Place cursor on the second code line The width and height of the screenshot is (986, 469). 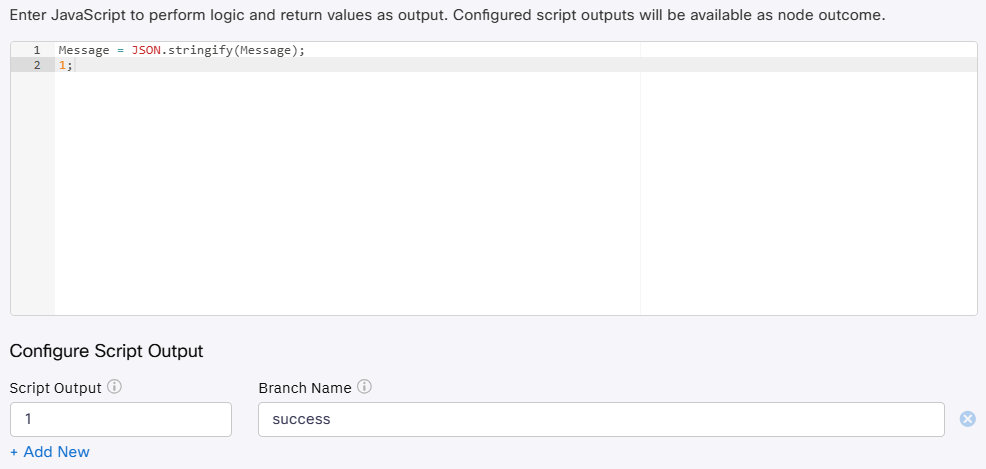(300, 65)
